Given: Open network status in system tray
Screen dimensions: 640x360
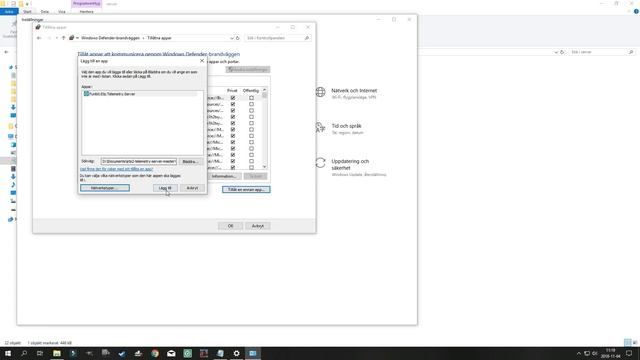Looking at the screenshot, I should coord(587,353).
